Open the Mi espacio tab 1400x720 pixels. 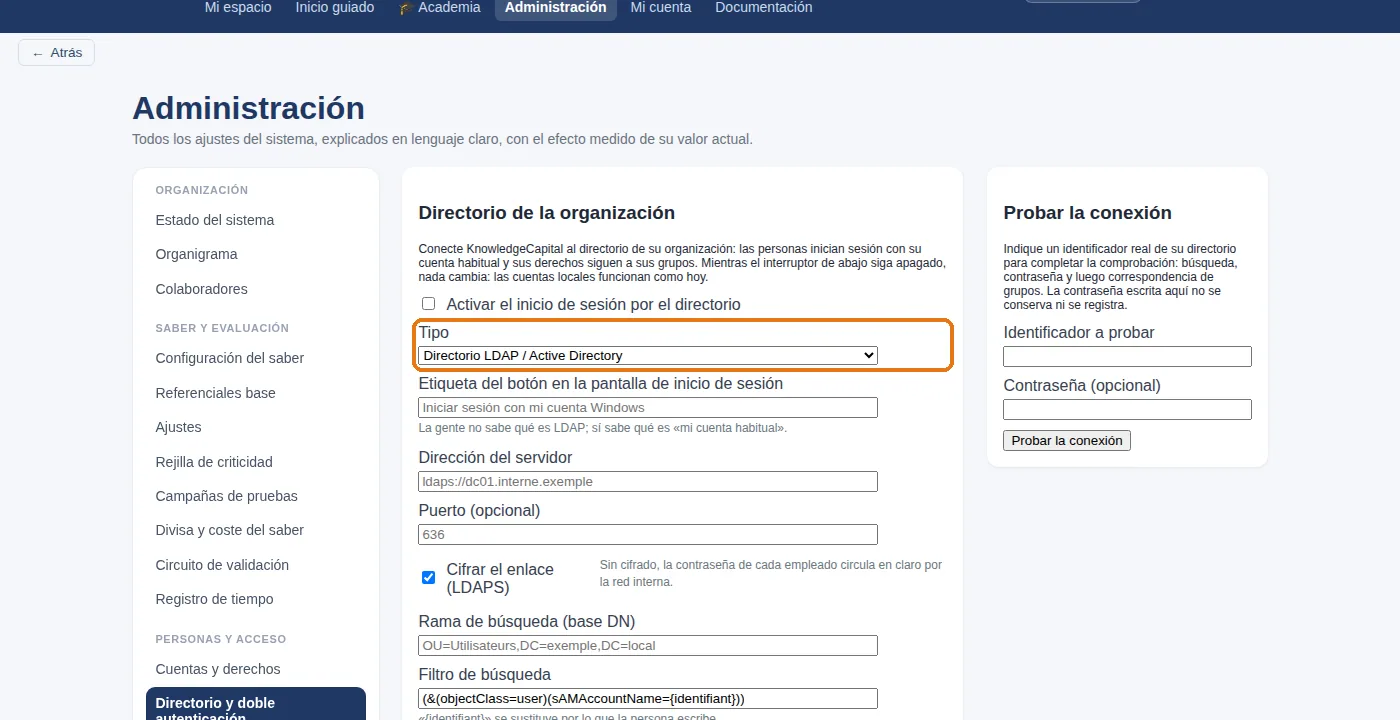(x=238, y=8)
